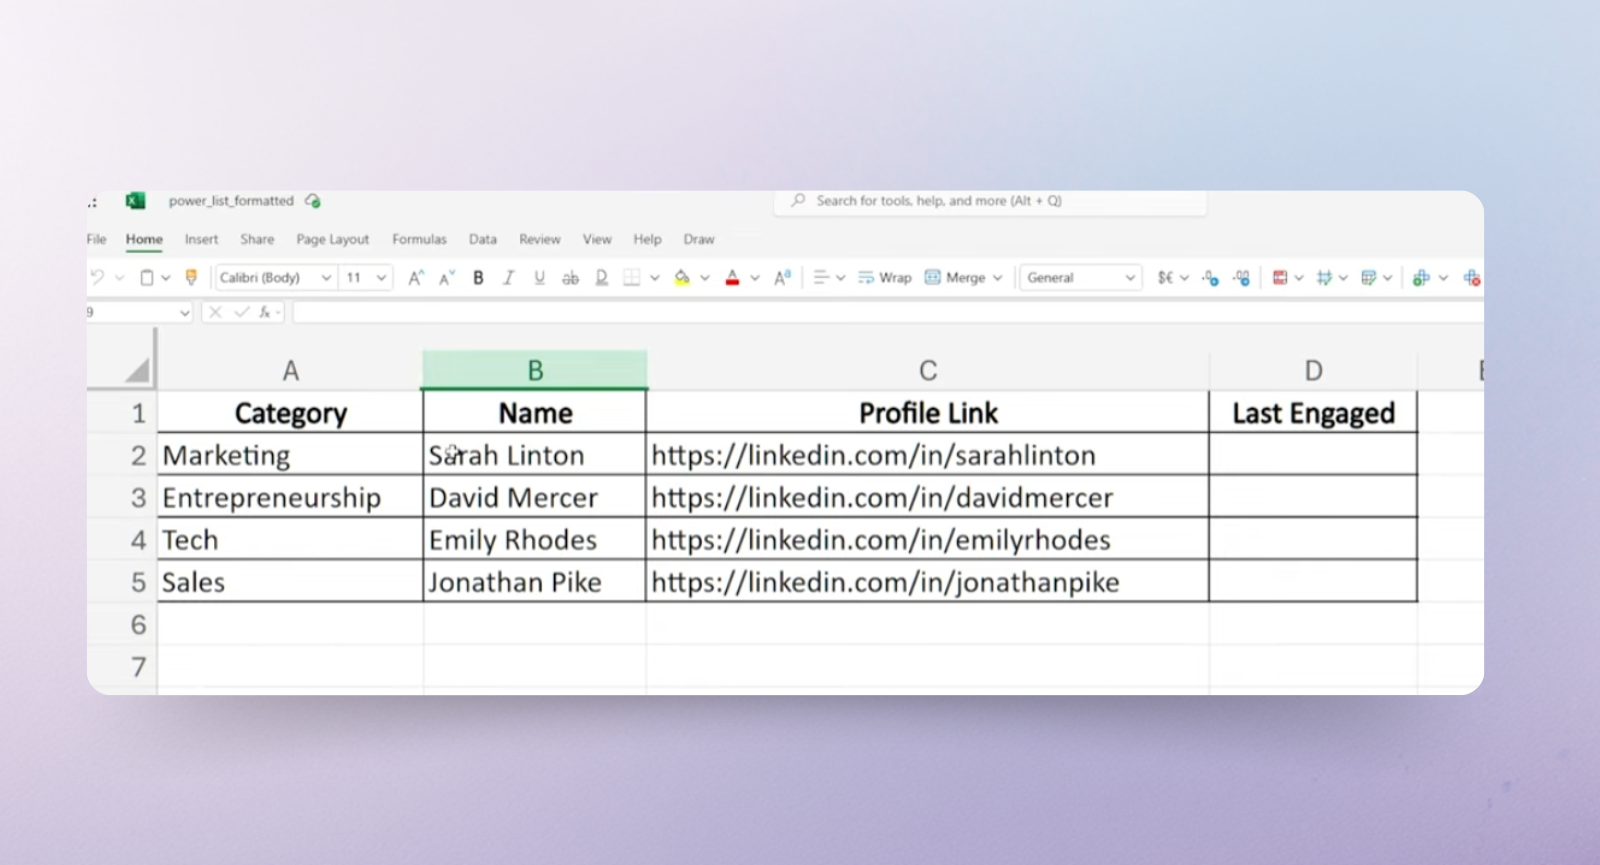This screenshot has width=1600, height=865.
Task: Click the Merge cells button
Action: 956,277
